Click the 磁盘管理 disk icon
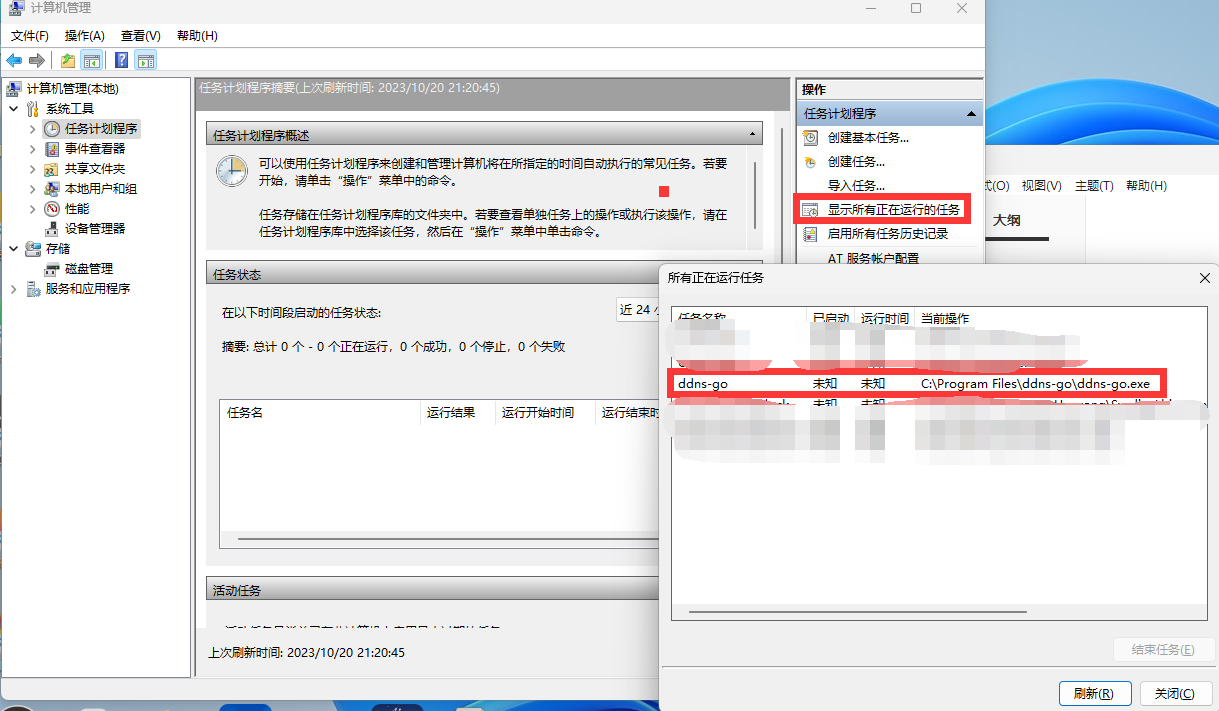Screen dimensions: 1219x711 click(x=52, y=269)
